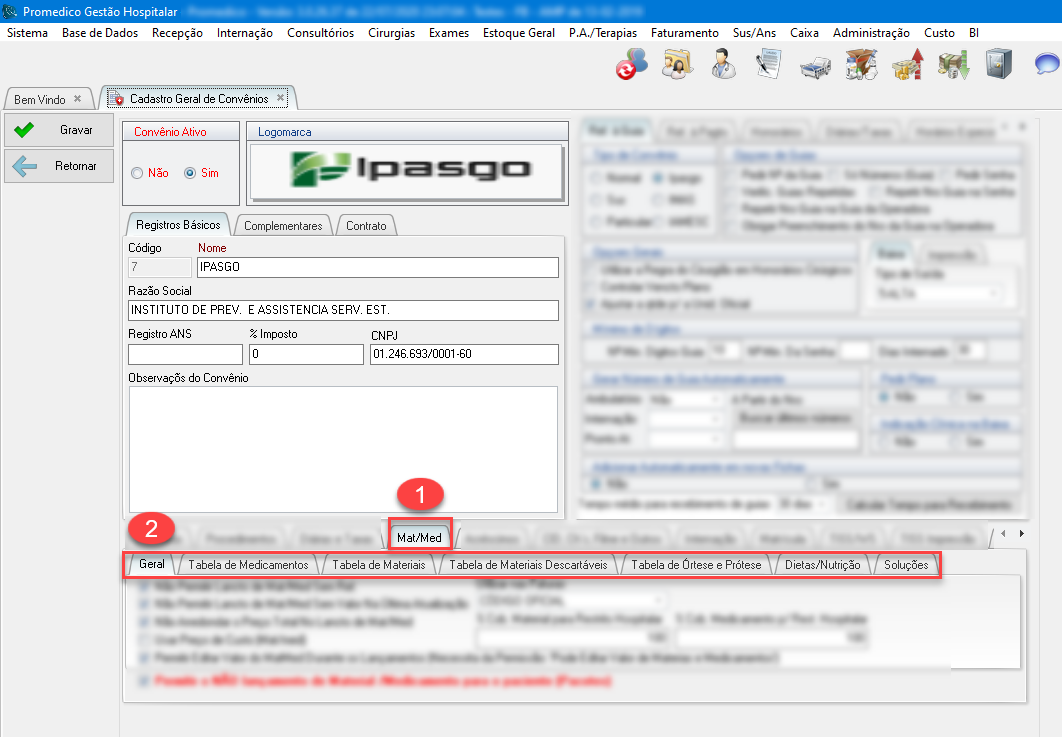Click the doctor icon in toolbar
Screen dimensions: 1062x737
click(722, 64)
